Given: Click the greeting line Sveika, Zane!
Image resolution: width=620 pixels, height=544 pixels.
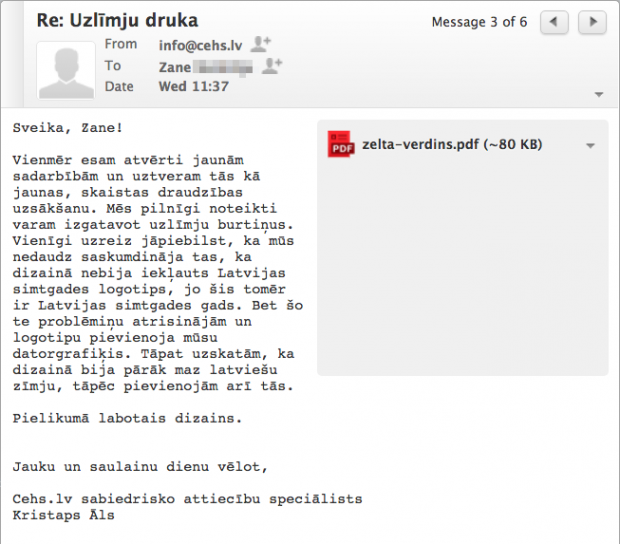Looking at the screenshot, I should tap(68, 127).
